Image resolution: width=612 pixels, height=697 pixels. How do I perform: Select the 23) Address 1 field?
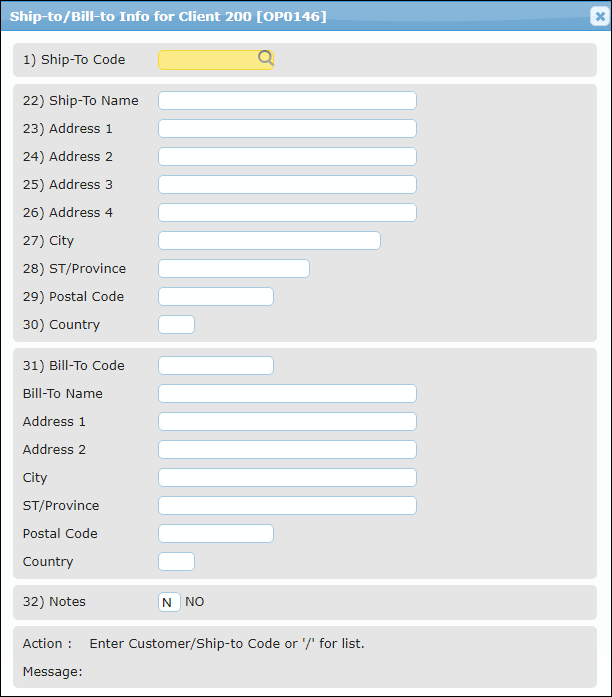[x=287, y=128]
